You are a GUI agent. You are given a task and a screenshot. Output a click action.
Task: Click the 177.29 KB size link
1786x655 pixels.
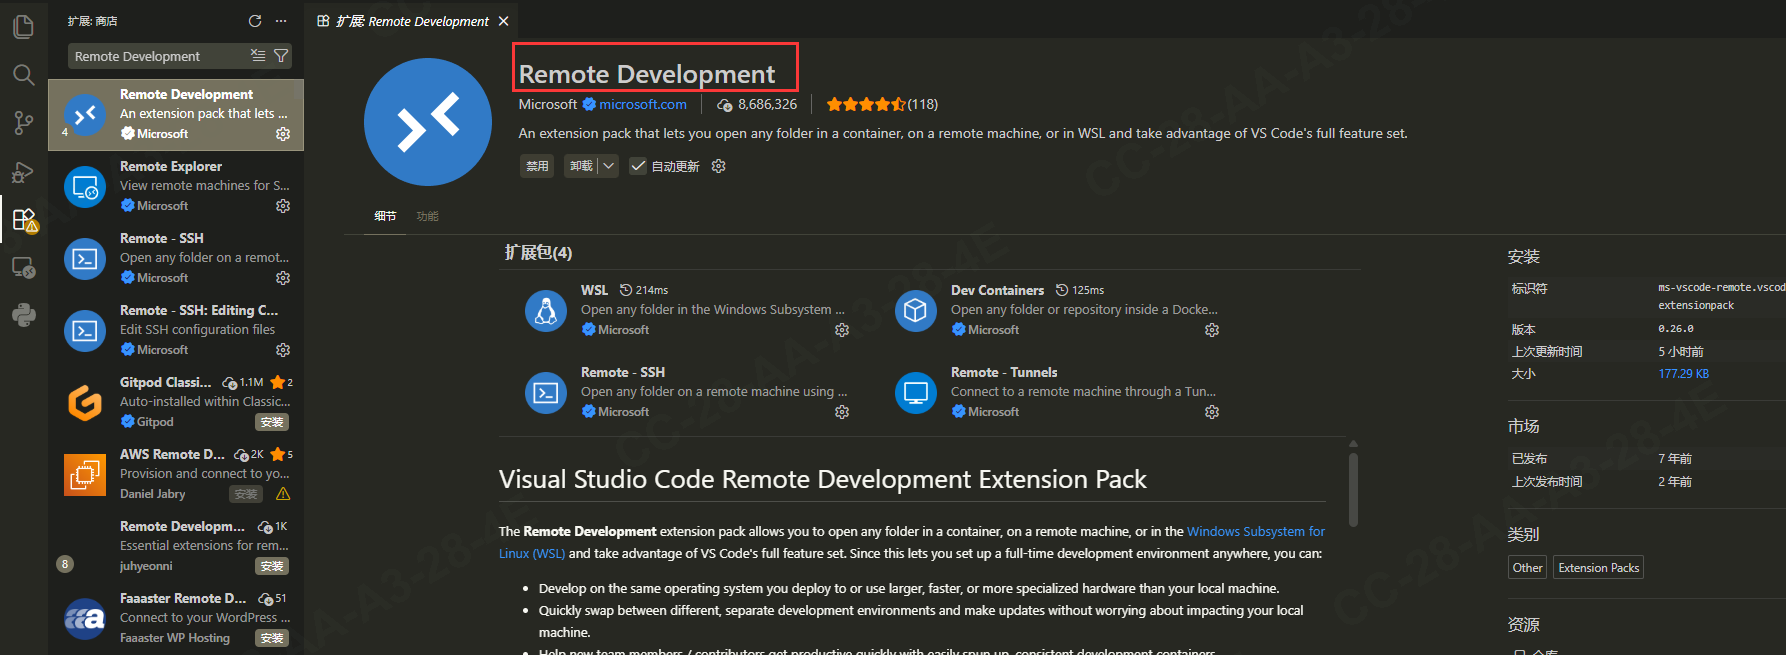point(1683,374)
